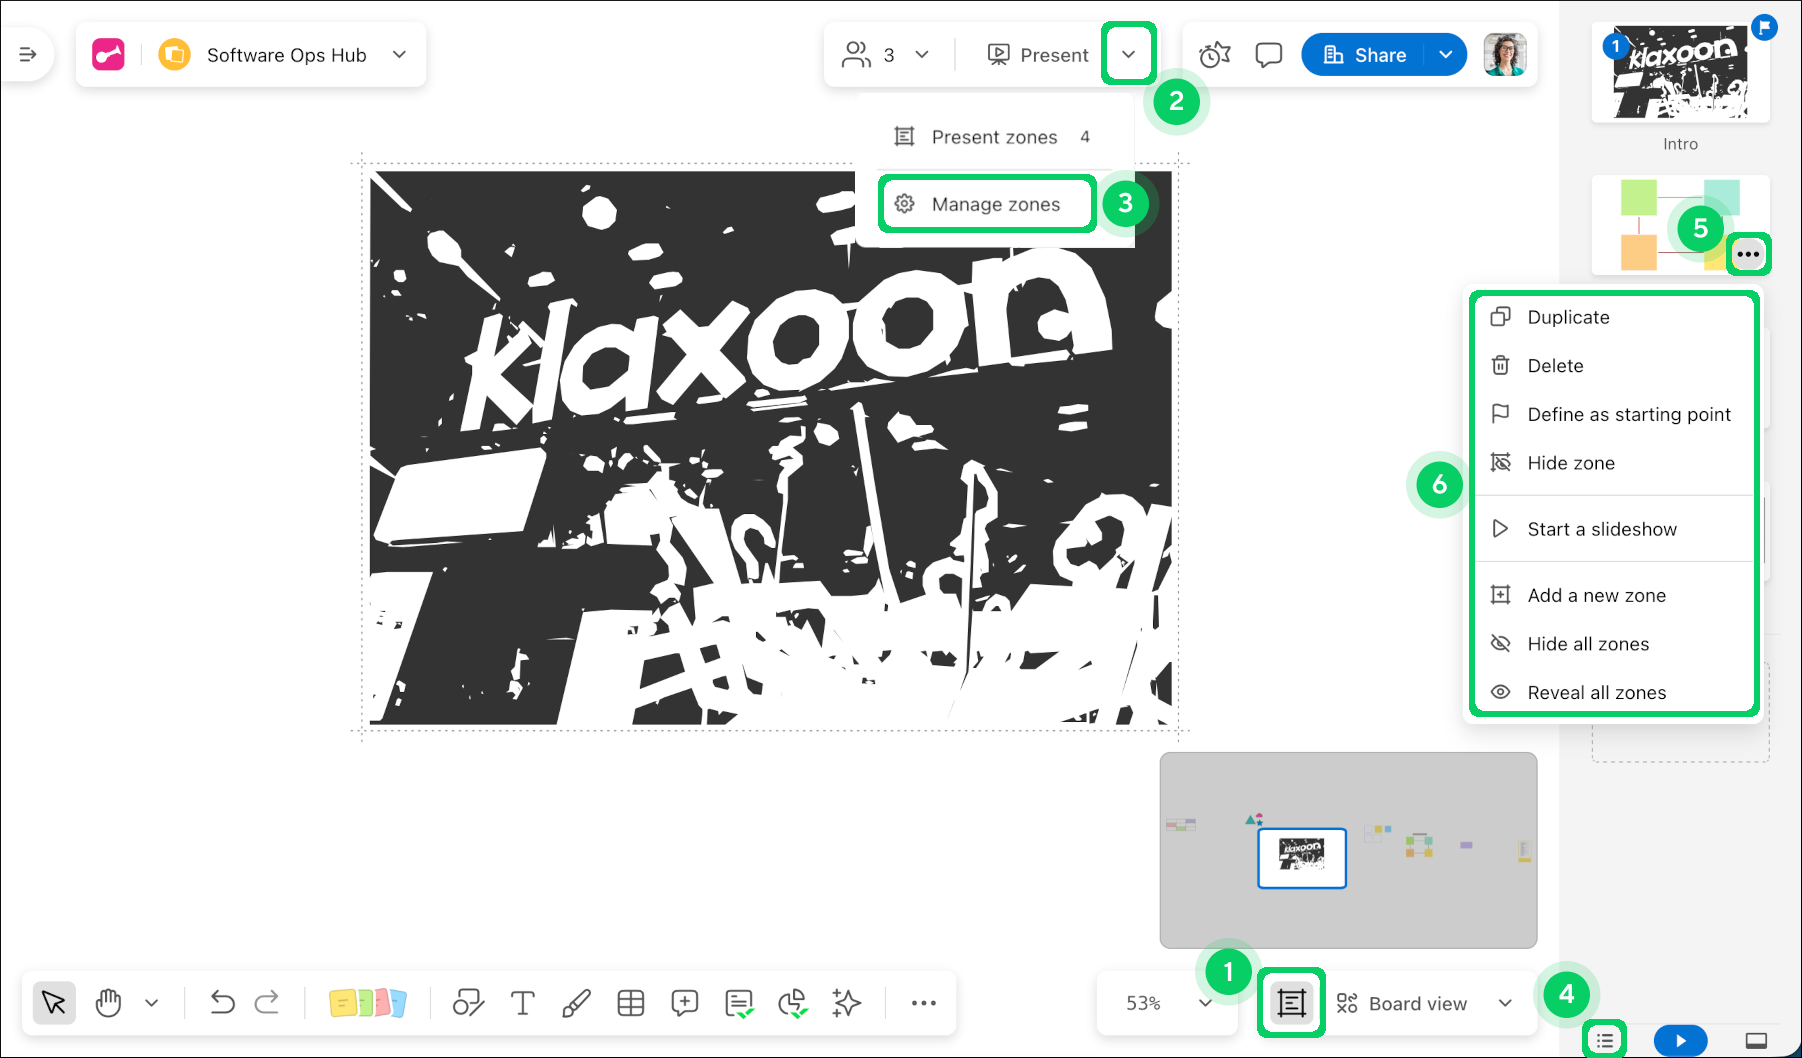Select Duplicate from the zone menu
Screen dimensions: 1802x1058
click(x=1568, y=317)
